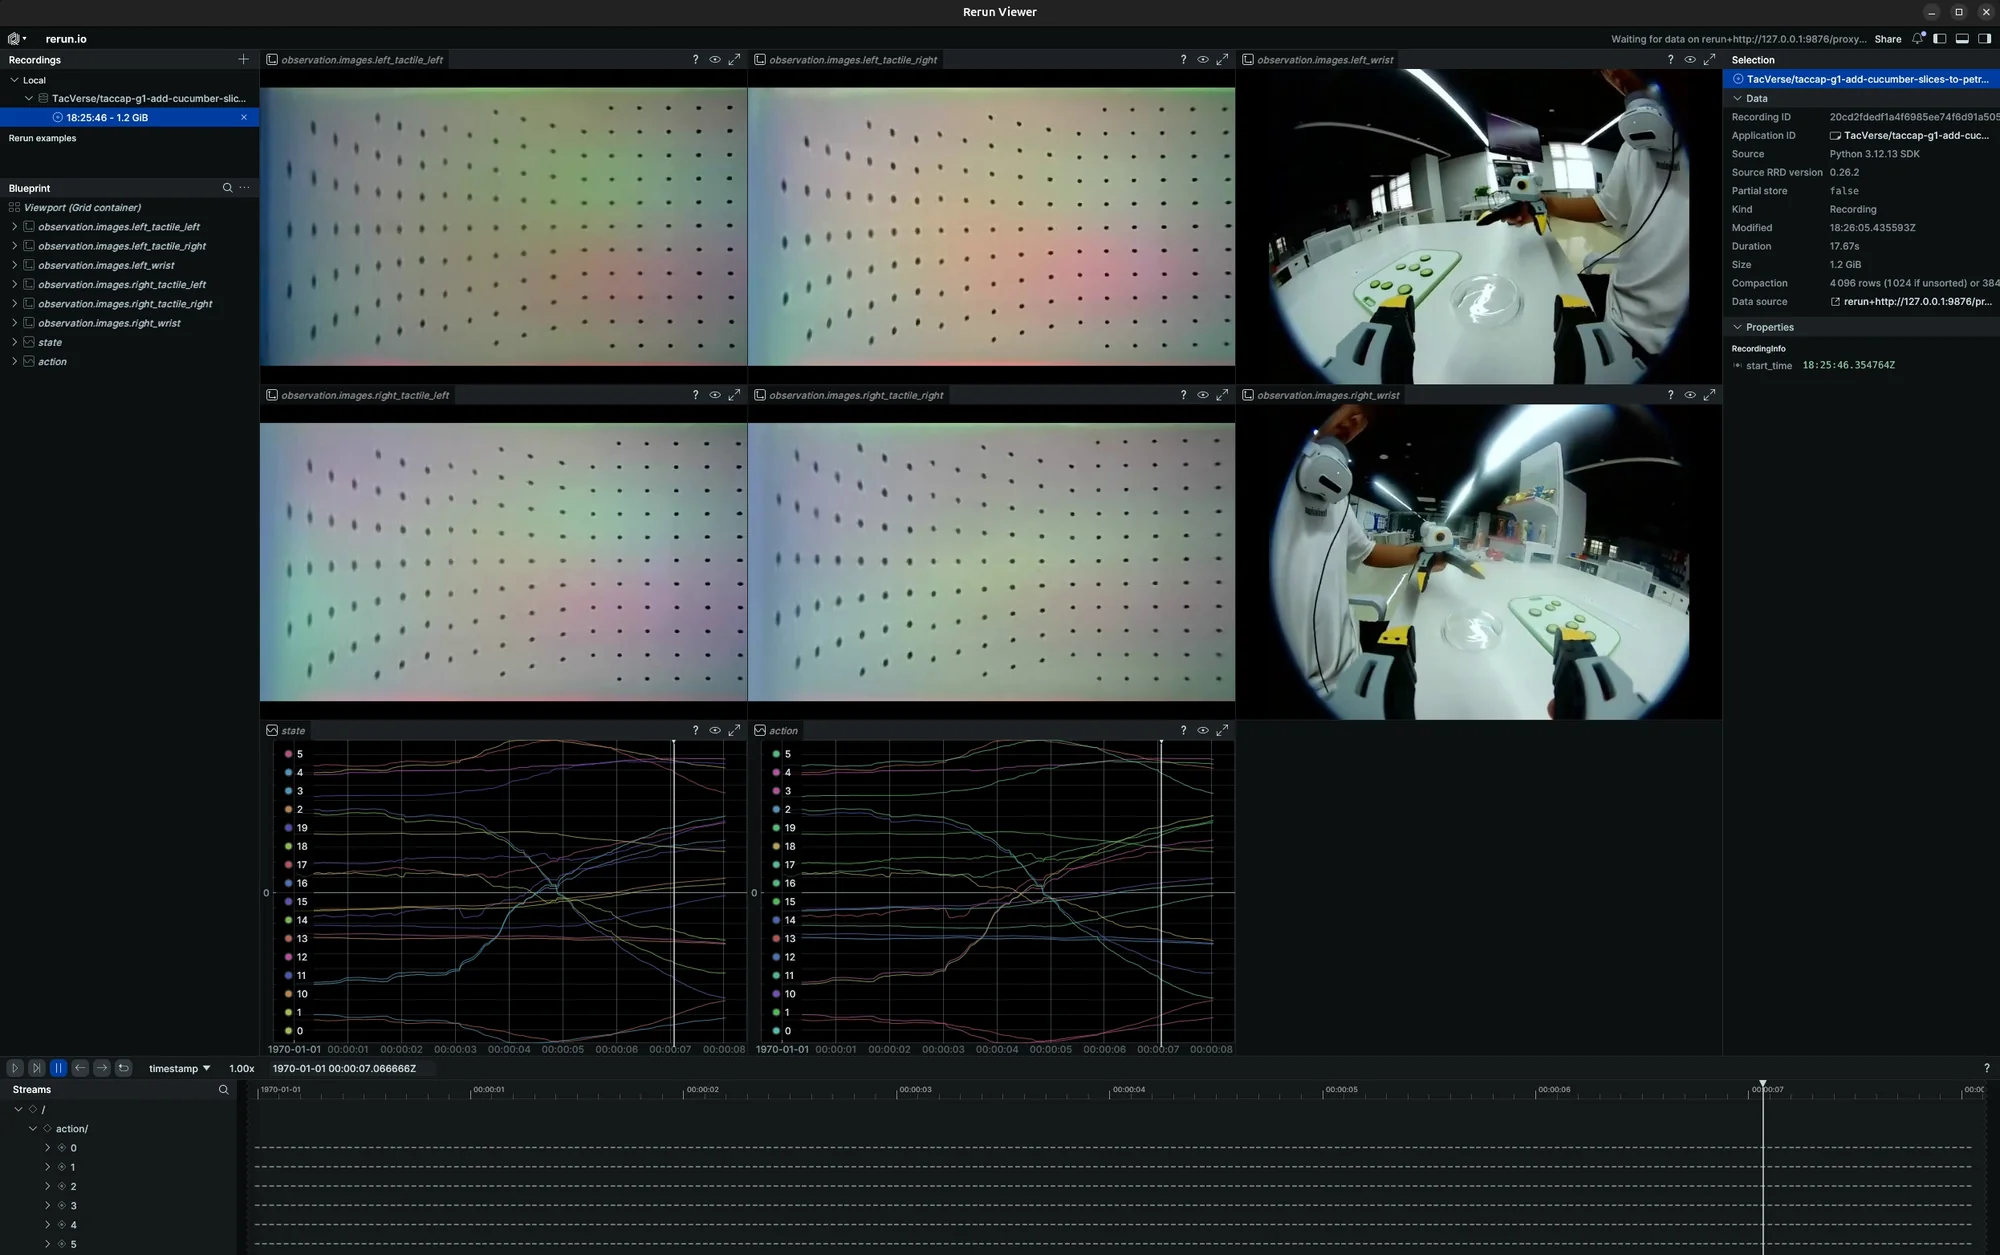The height and width of the screenshot is (1255, 2000).
Task: Collapse the TacVerse dataset entry
Action: tap(29, 99)
